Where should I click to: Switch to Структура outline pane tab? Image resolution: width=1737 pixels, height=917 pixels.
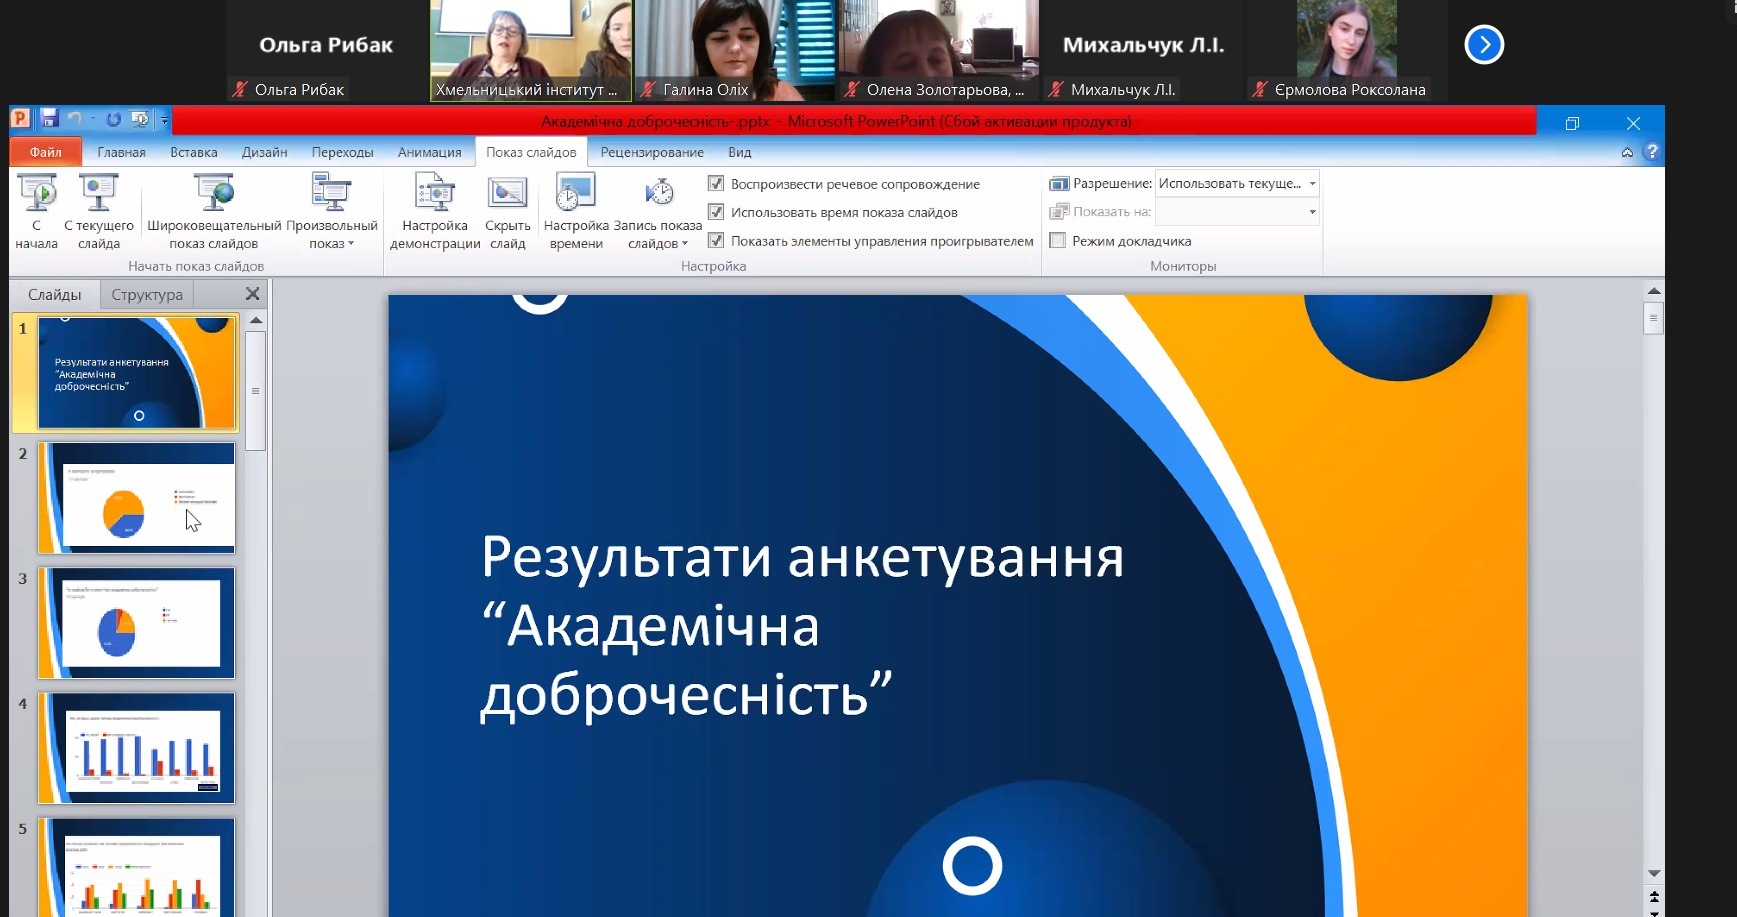pyautogui.click(x=147, y=295)
